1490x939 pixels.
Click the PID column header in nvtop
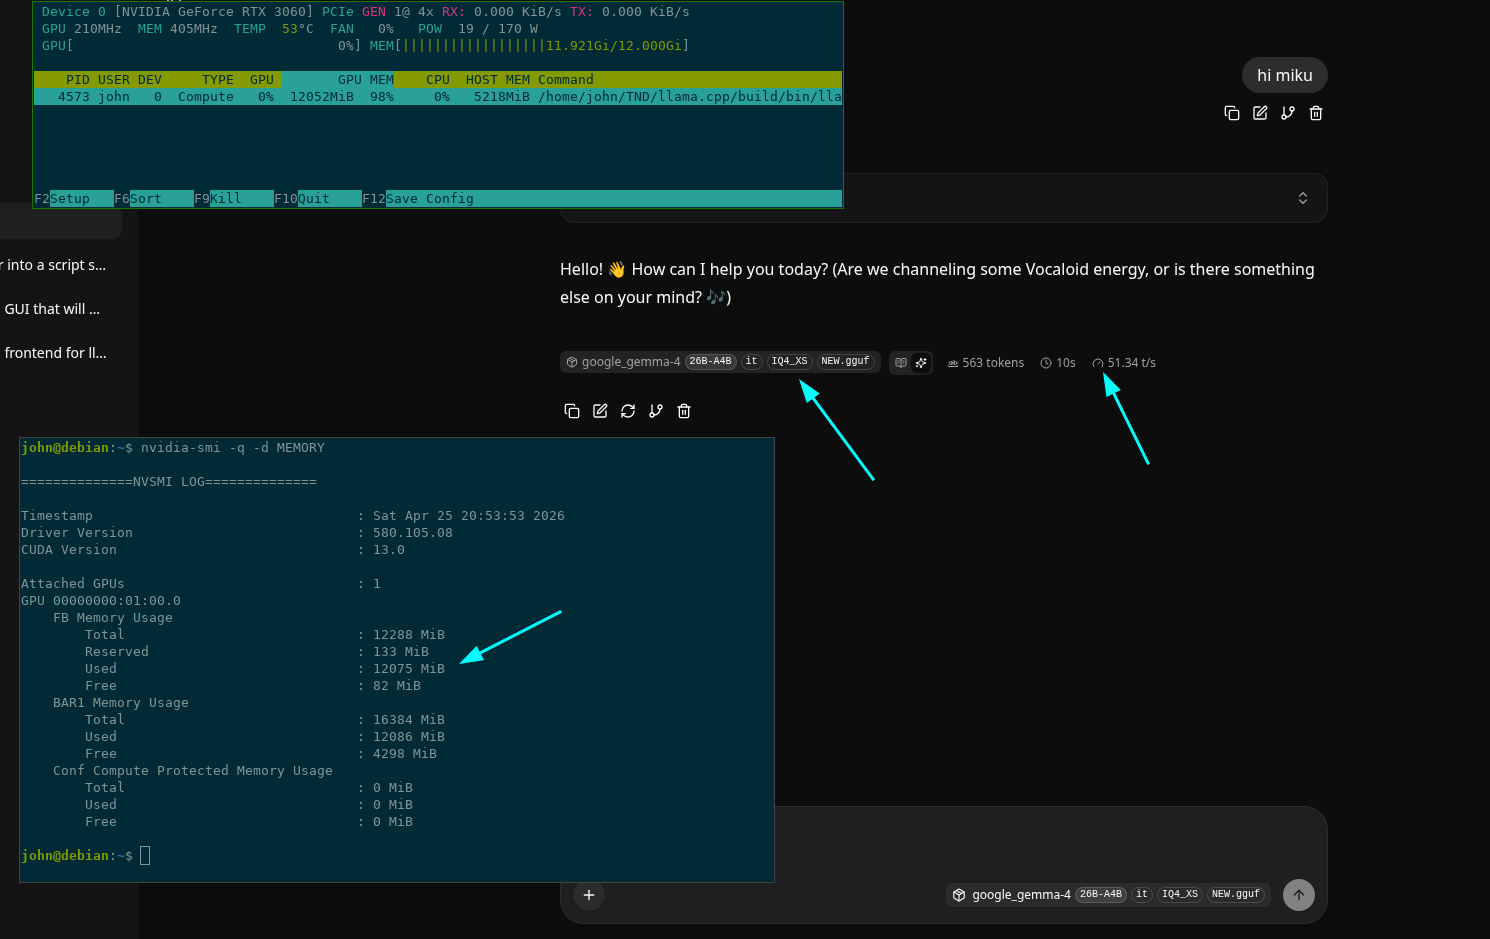[x=78, y=80]
